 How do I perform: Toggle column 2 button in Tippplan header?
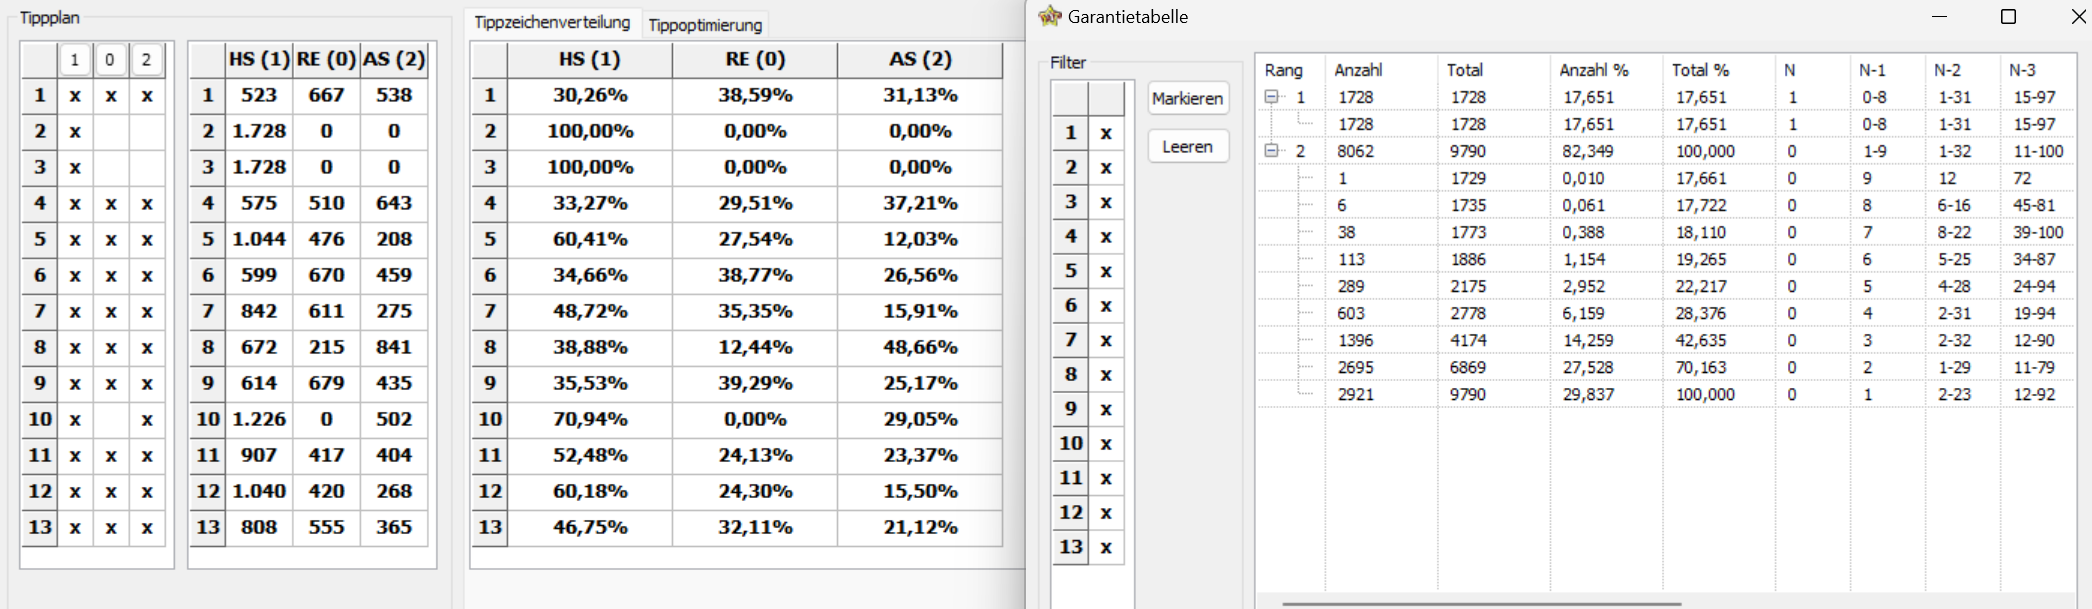point(146,60)
